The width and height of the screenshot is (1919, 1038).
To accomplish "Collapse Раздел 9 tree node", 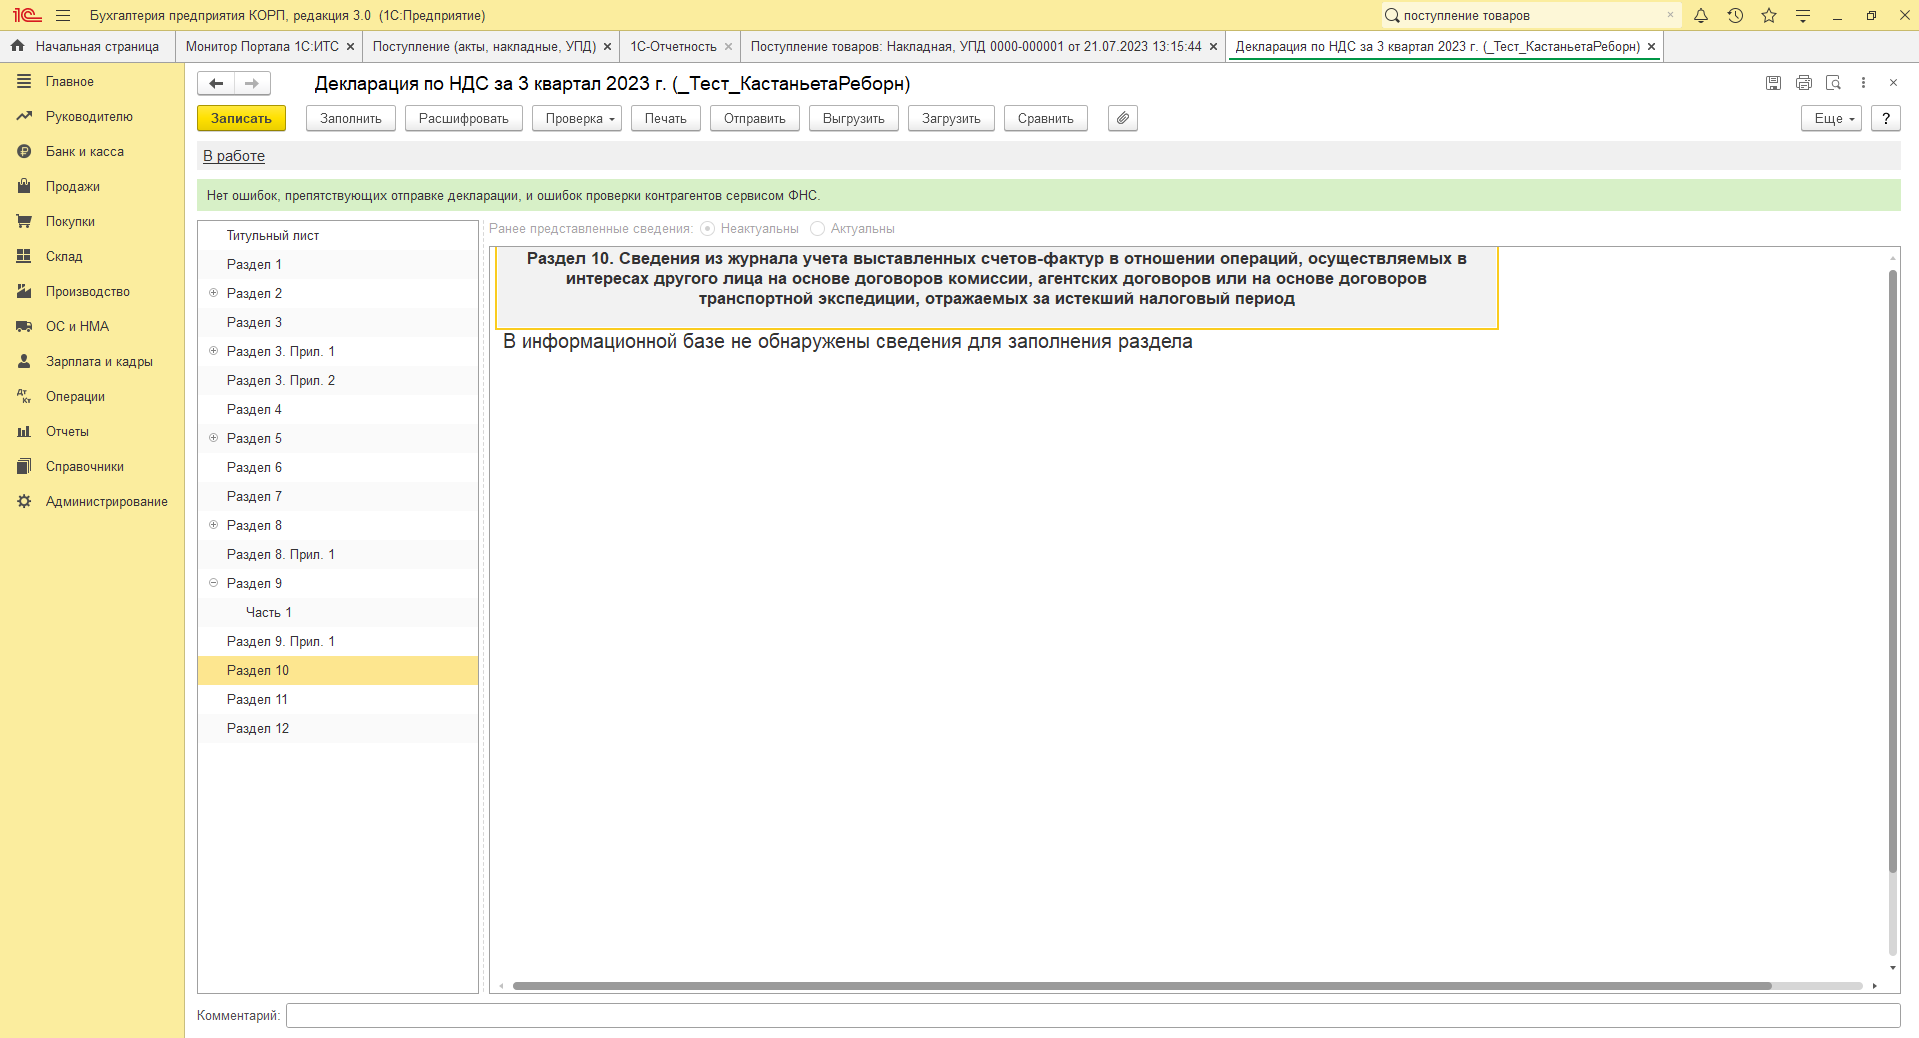I will [213, 583].
